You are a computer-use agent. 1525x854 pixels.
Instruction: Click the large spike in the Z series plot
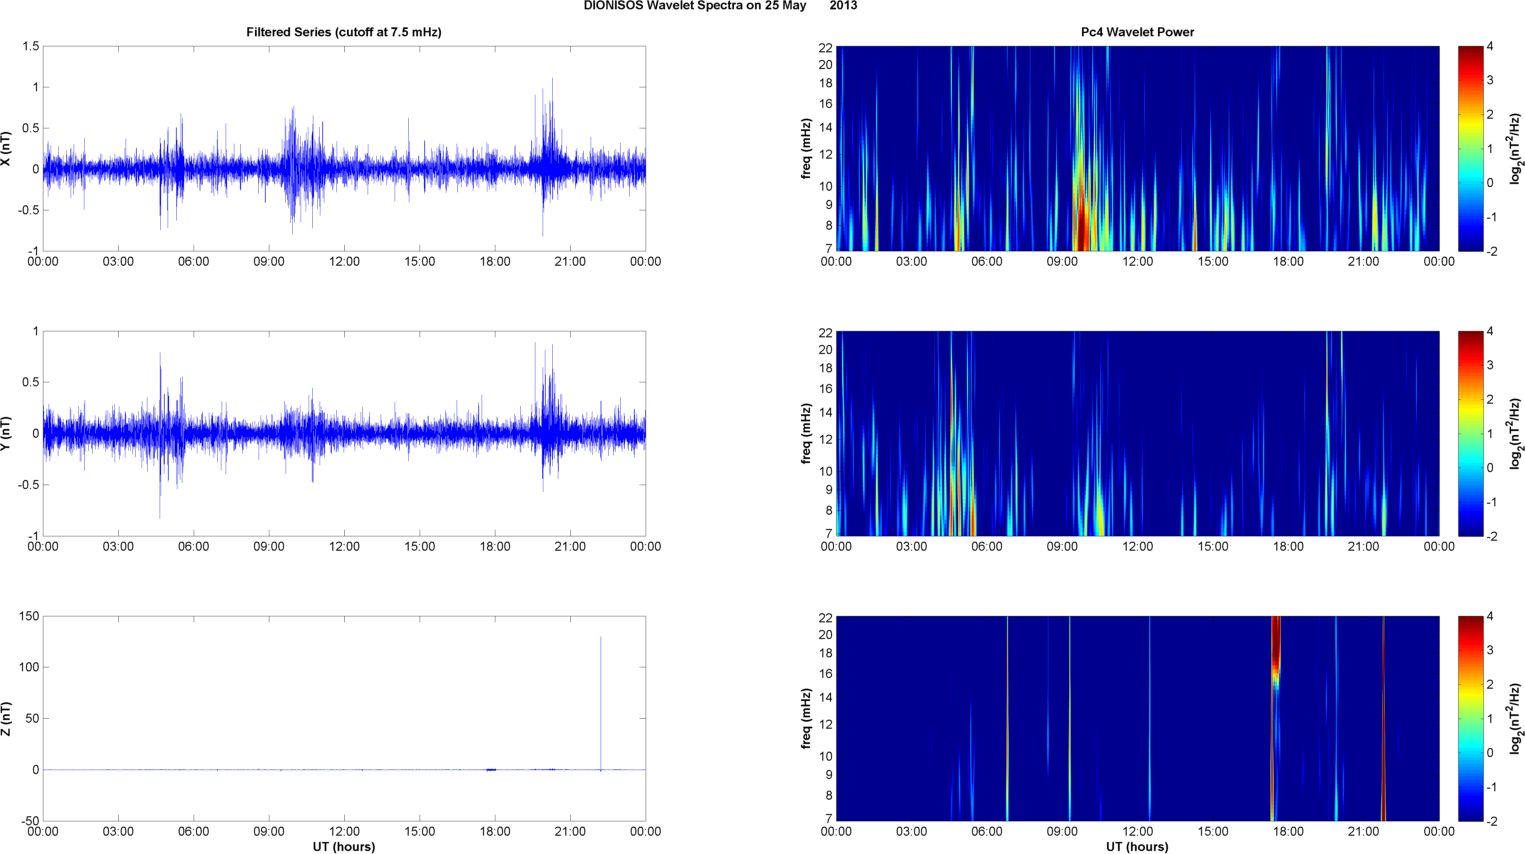[x=600, y=703]
